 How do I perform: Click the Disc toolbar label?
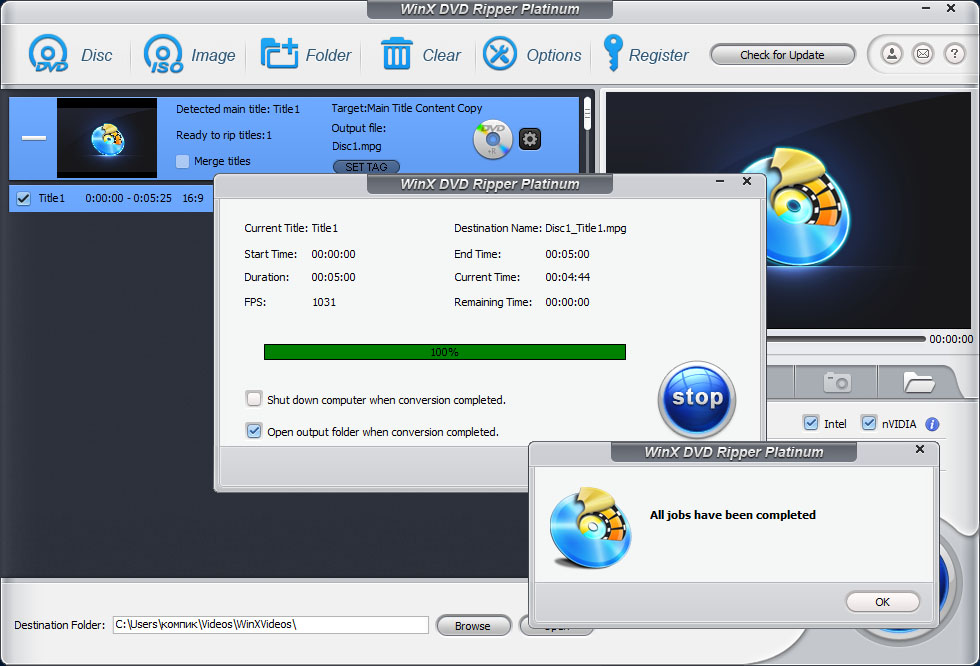(x=97, y=55)
